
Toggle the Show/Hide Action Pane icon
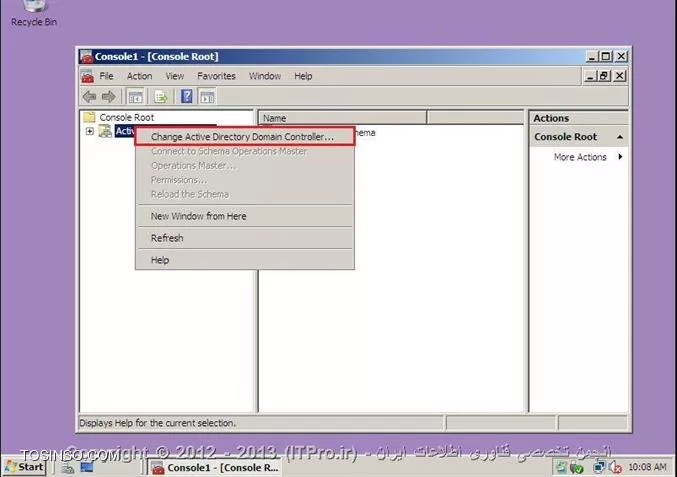tap(207, 97)
